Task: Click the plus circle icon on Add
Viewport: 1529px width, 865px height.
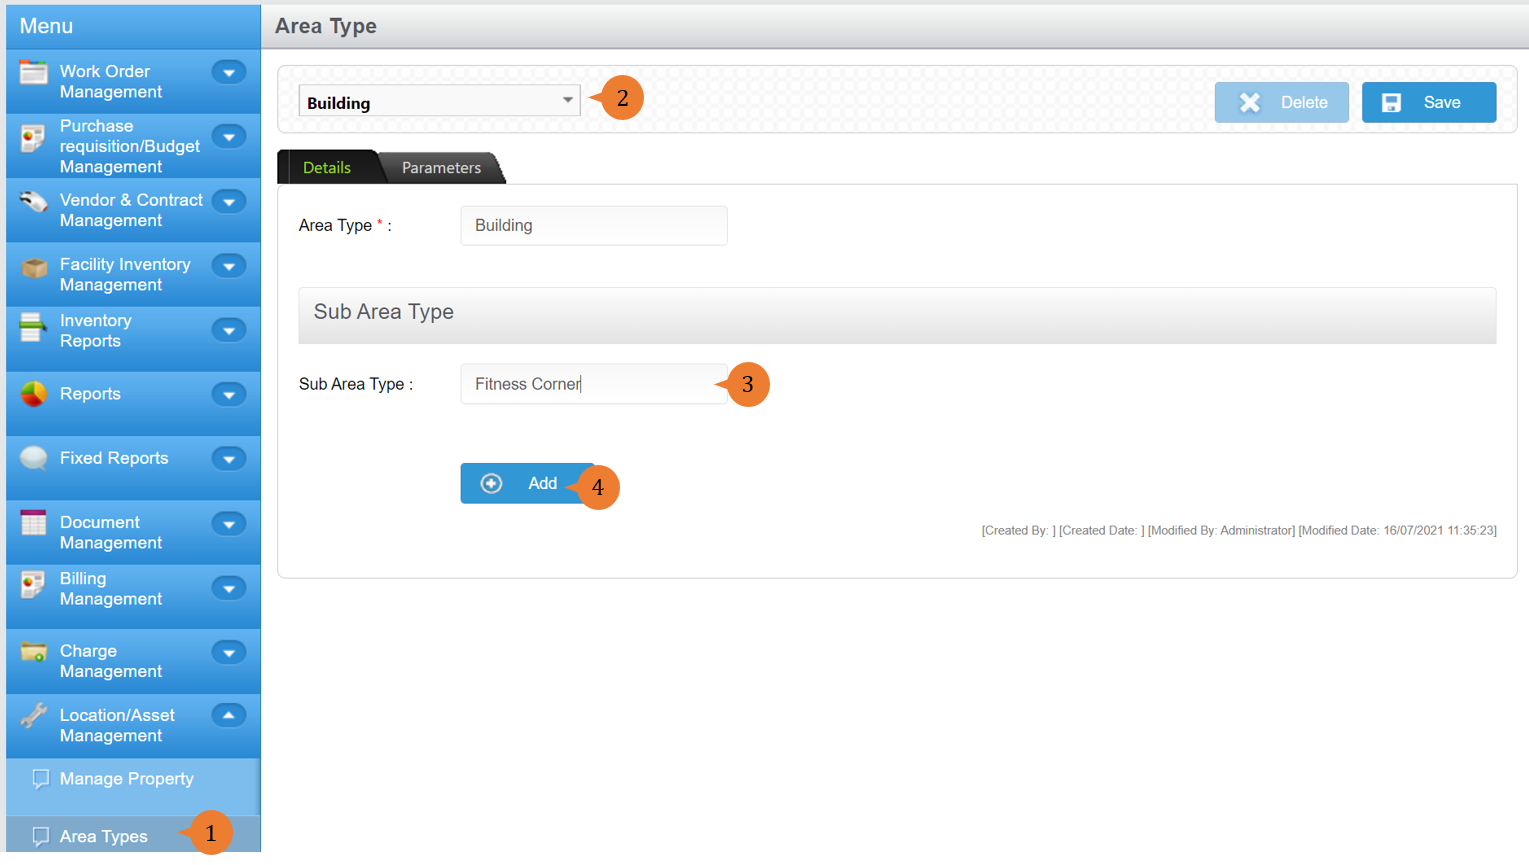Action: (491, 484)
